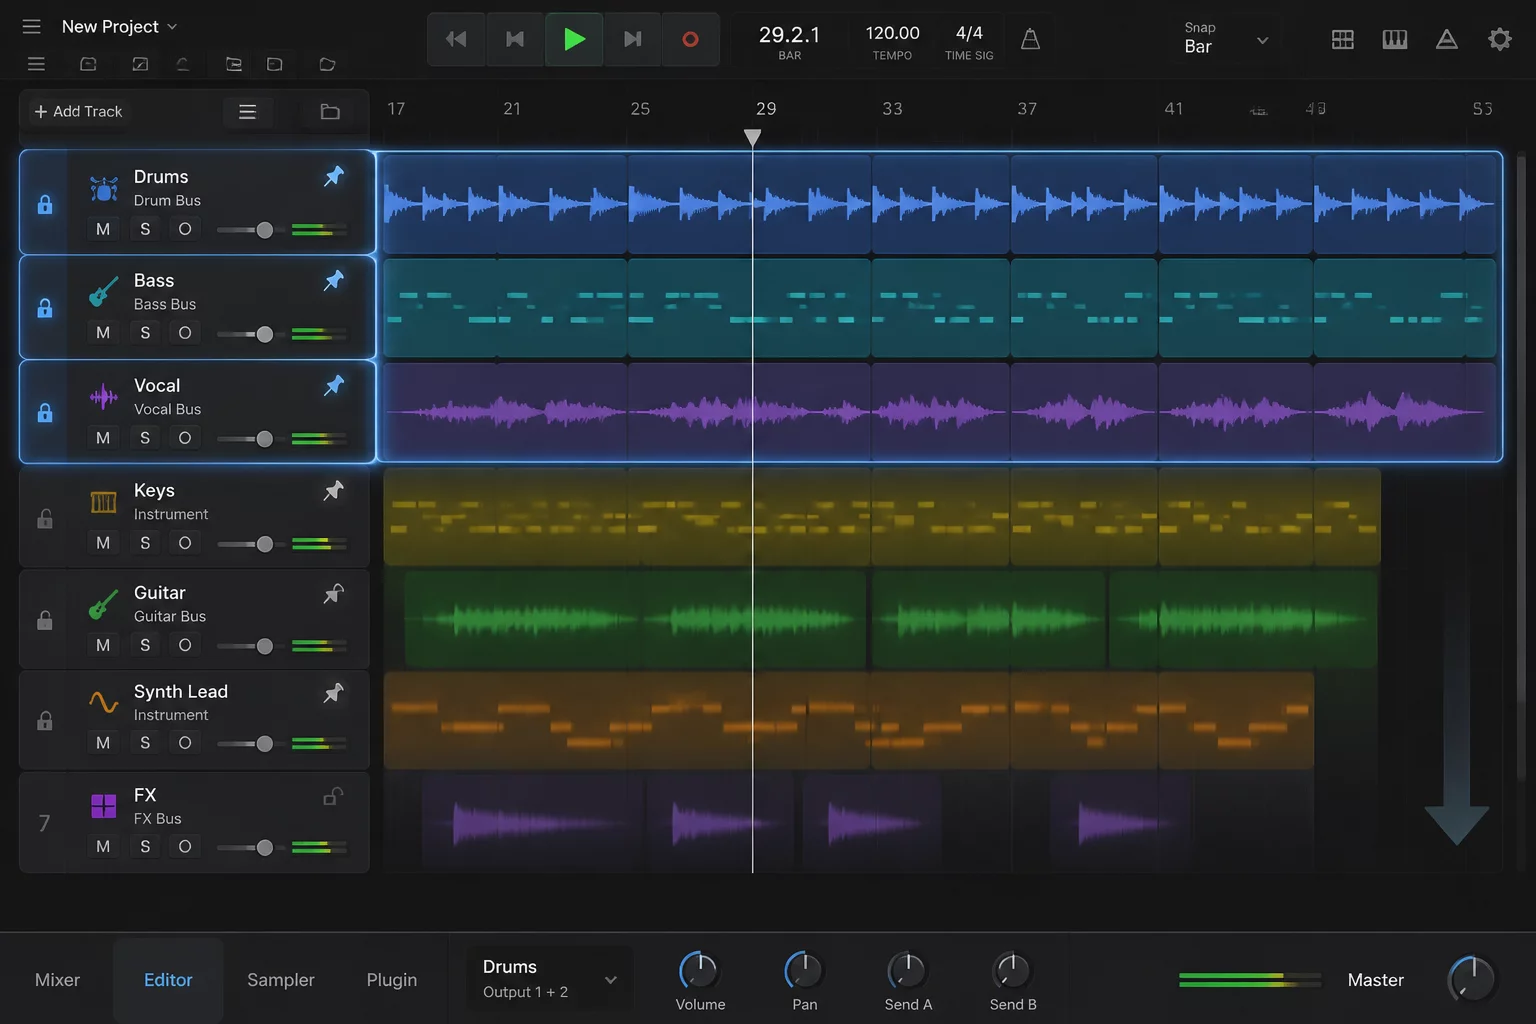Click the FX track purple grid icon

click(x=103, y=806)
